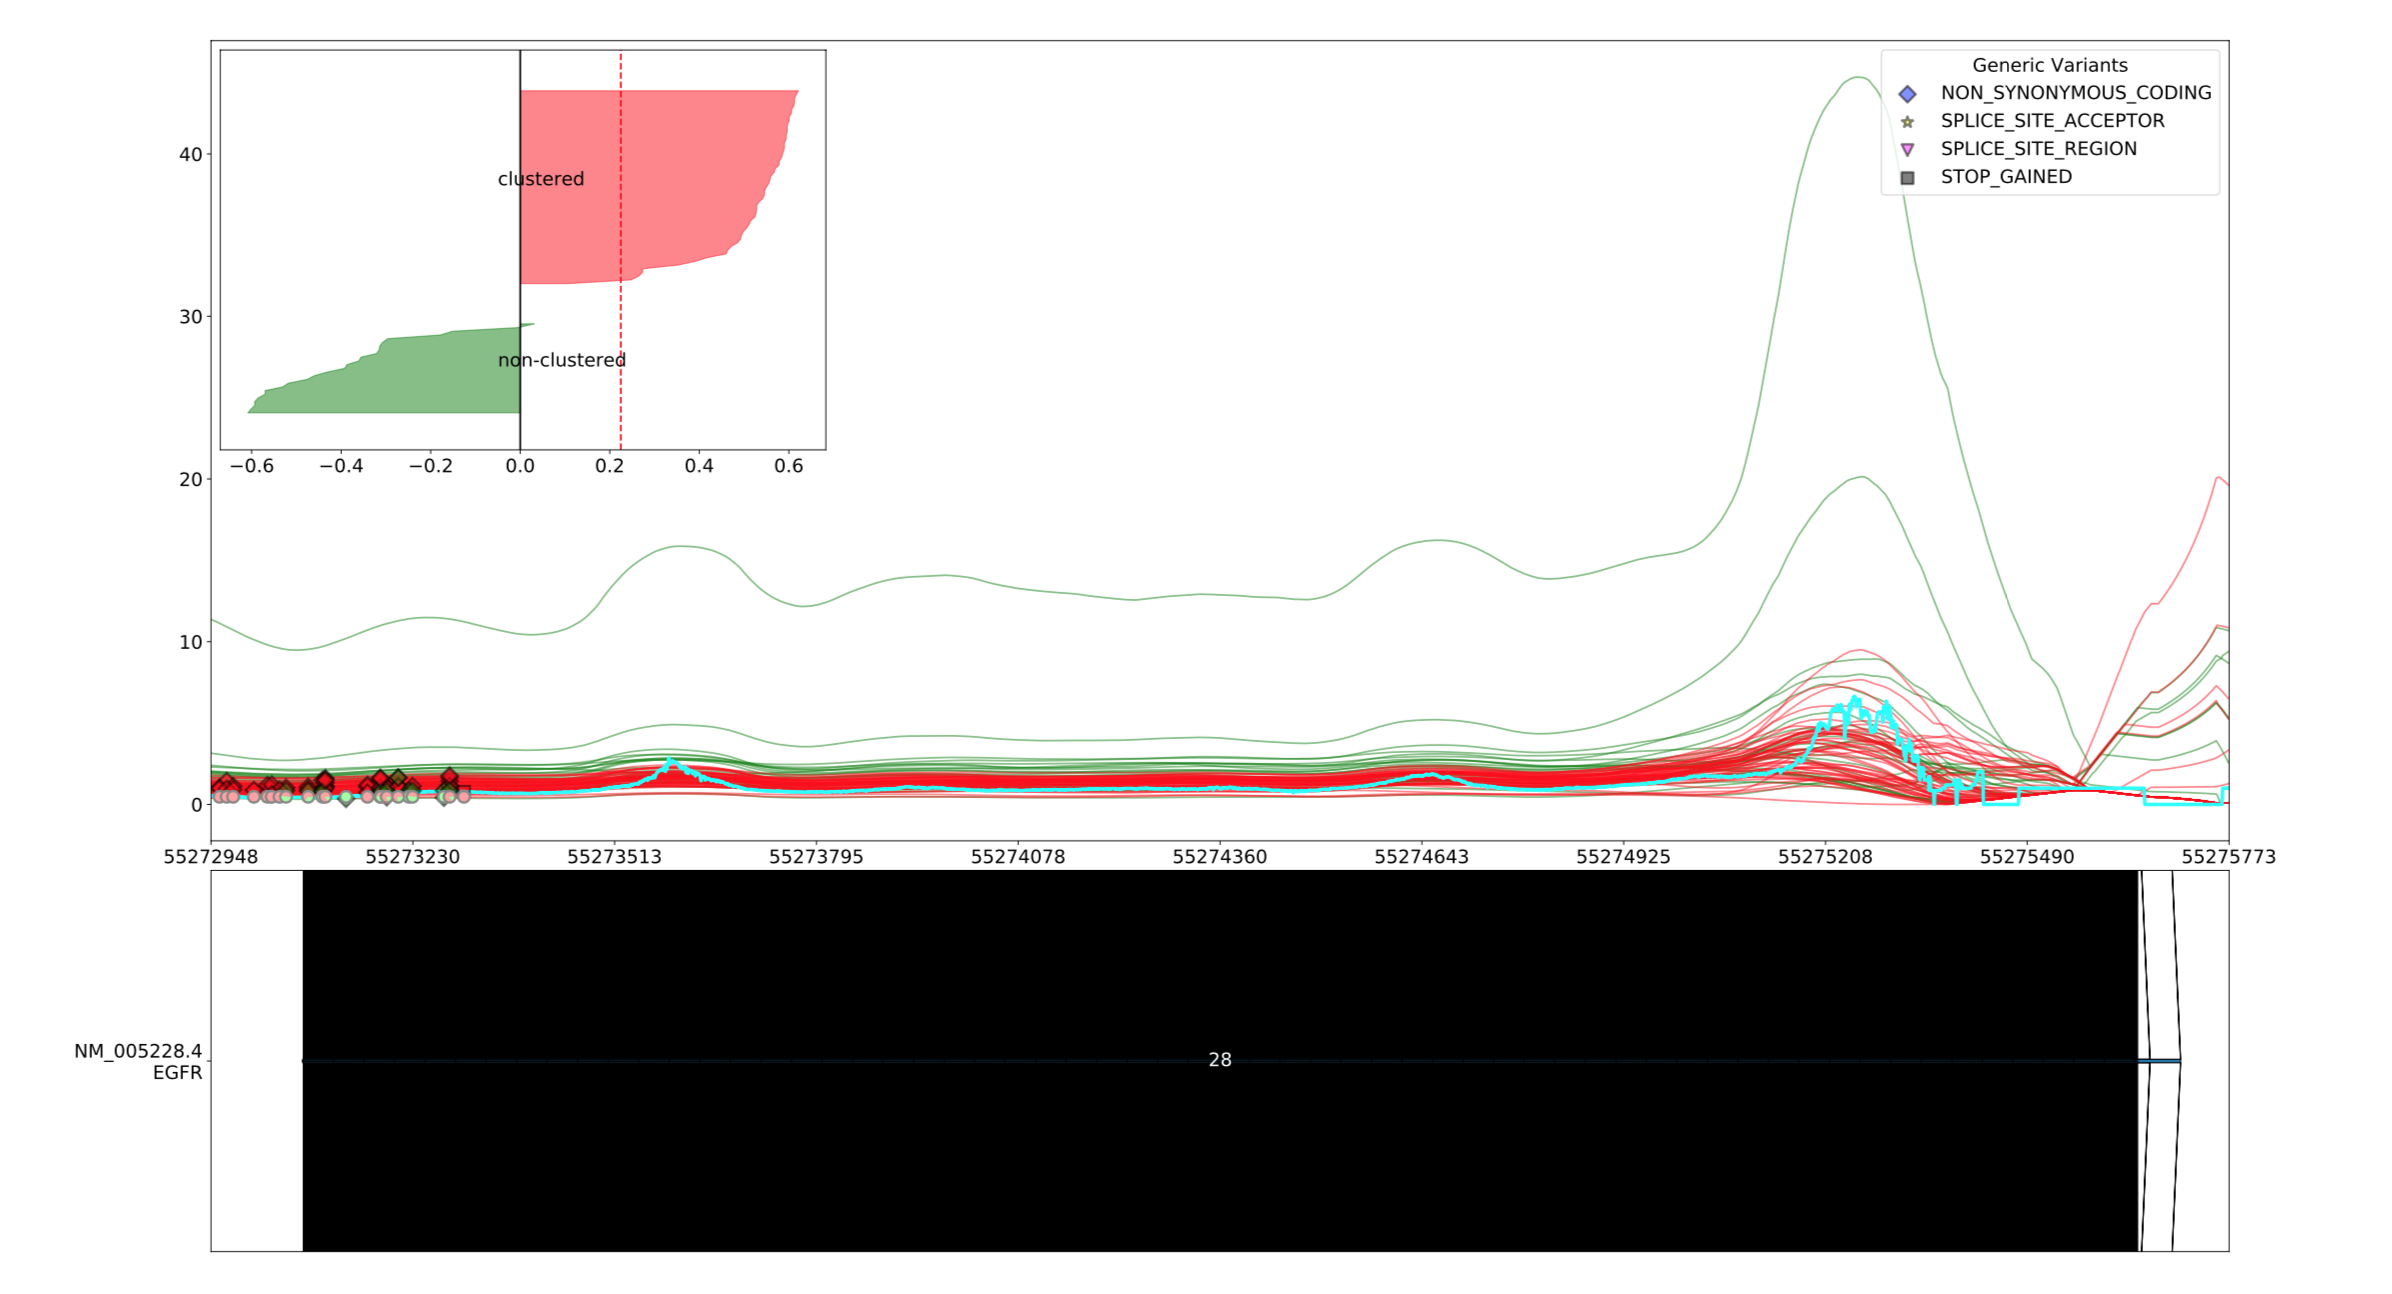Click genomic position label 55274078

point(1018,857)
